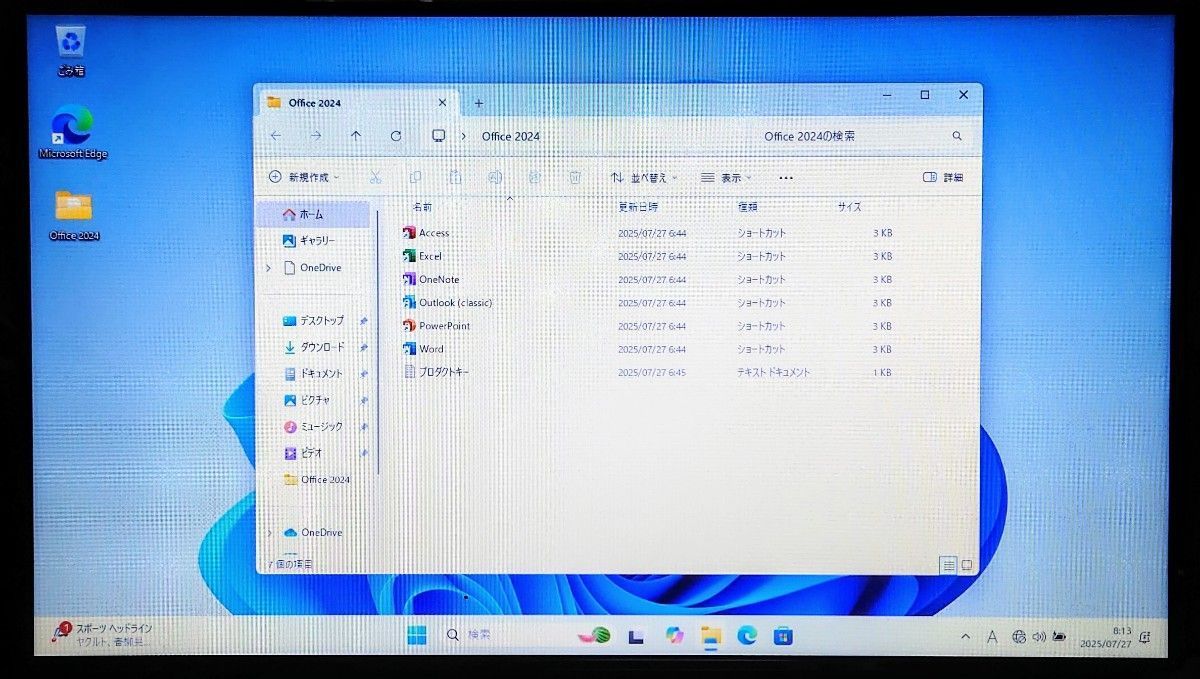
Task: Click the Copy icon in the Explorer toolbar
Action: (x=415, y=177)
